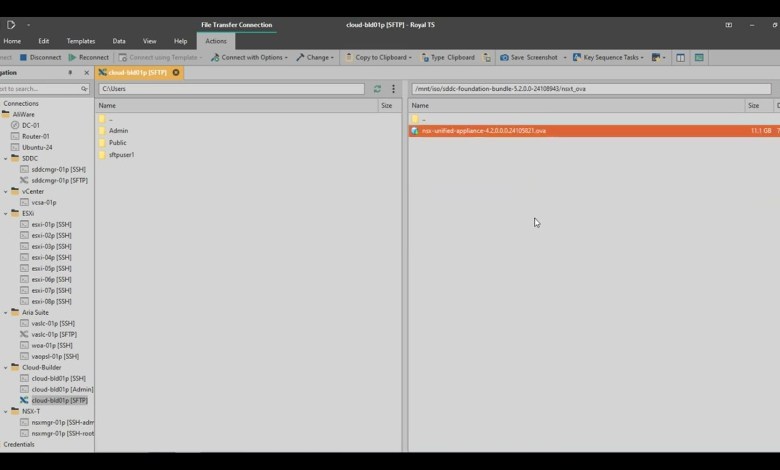The height and width of the screenshot is (470, 780).
Task: Open the View ribbon tab
Action: click(x=149, y=41)
